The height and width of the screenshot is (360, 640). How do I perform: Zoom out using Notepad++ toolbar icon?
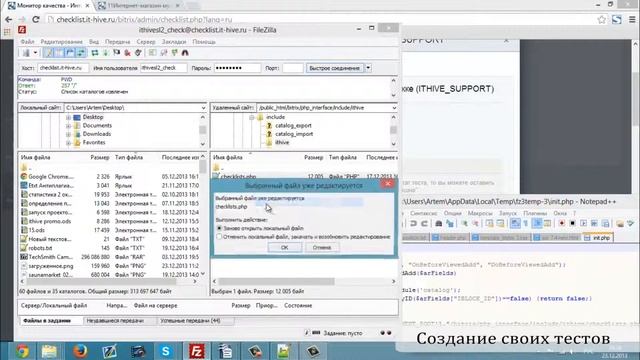476,223
